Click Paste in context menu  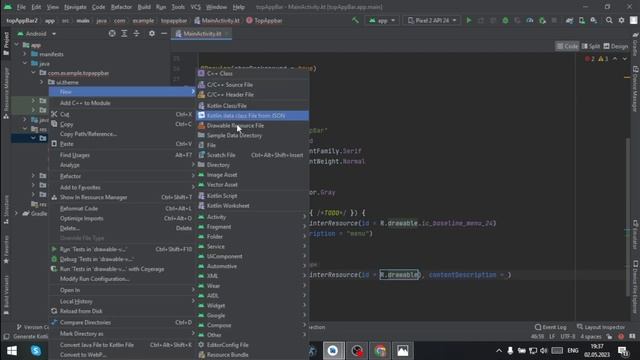click(x=122, y=144)
